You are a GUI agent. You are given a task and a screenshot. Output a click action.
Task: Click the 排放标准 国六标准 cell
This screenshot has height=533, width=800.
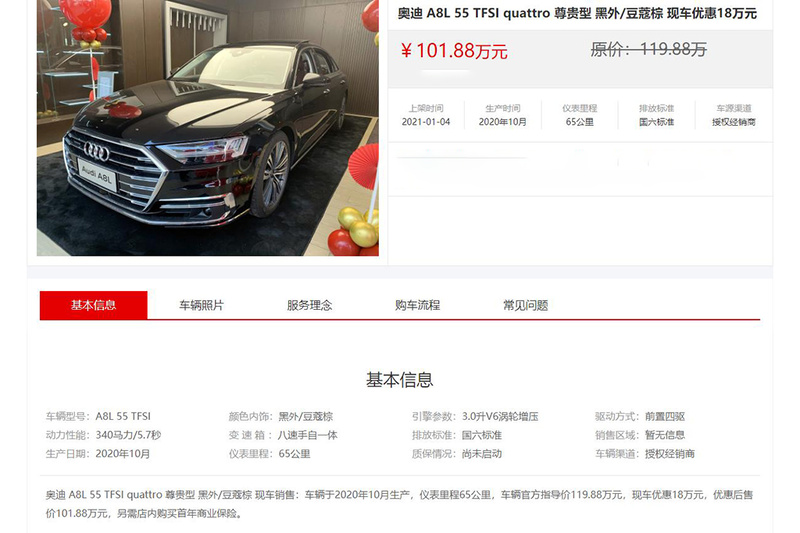click(x=657, y=115)
